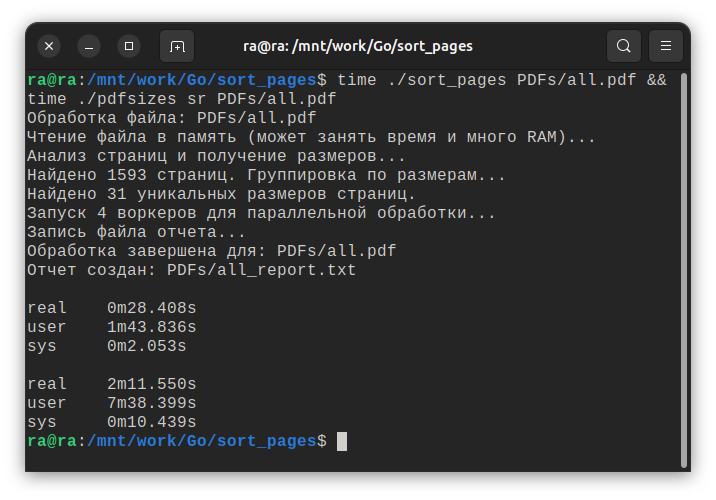Screen dimensions: 716x500
Task: Click the second real time 2m11.550s
Action: pos(151,384)
